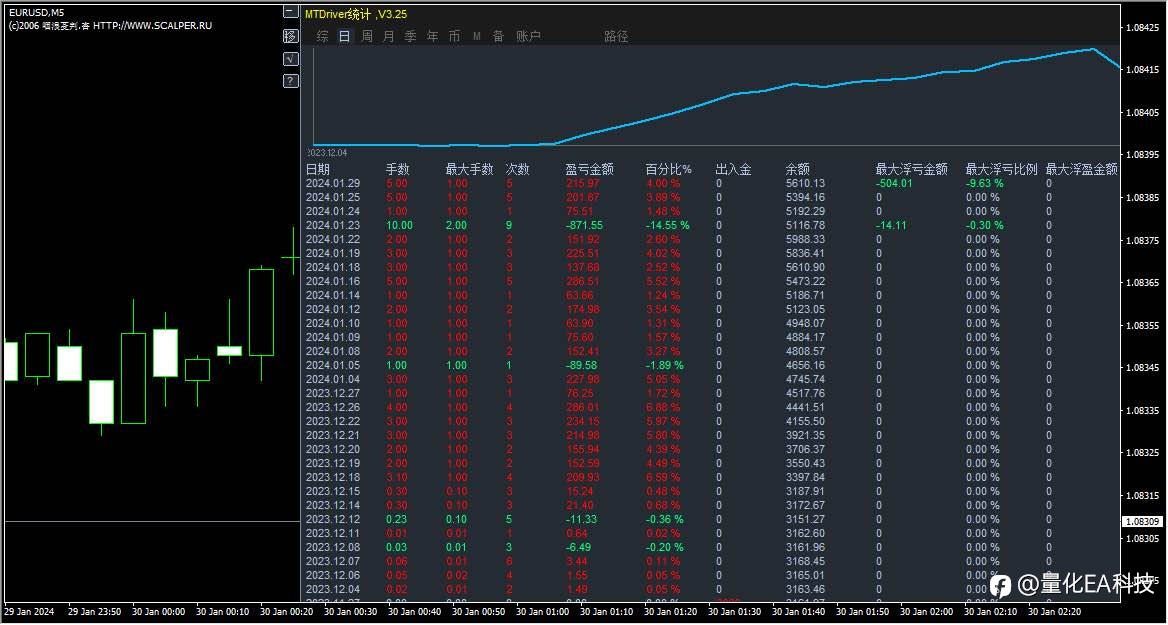Viewport: 1168px width, 625px height.
Task: Switch to the 月 monthly tab
Action: point(388,36)
